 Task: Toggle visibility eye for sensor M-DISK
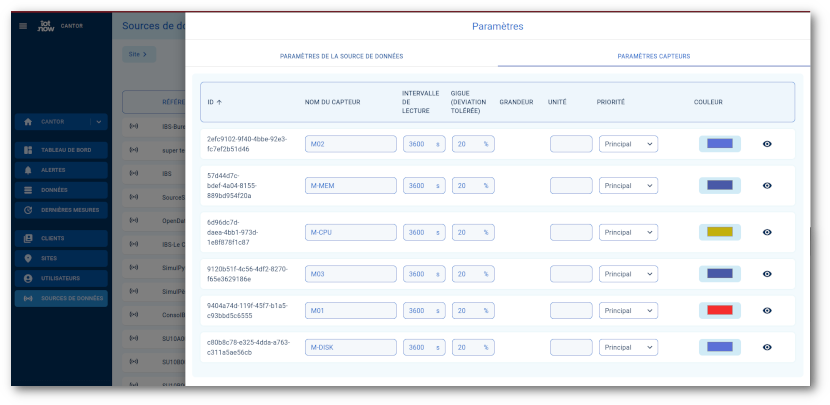click(x=767, y=347)
